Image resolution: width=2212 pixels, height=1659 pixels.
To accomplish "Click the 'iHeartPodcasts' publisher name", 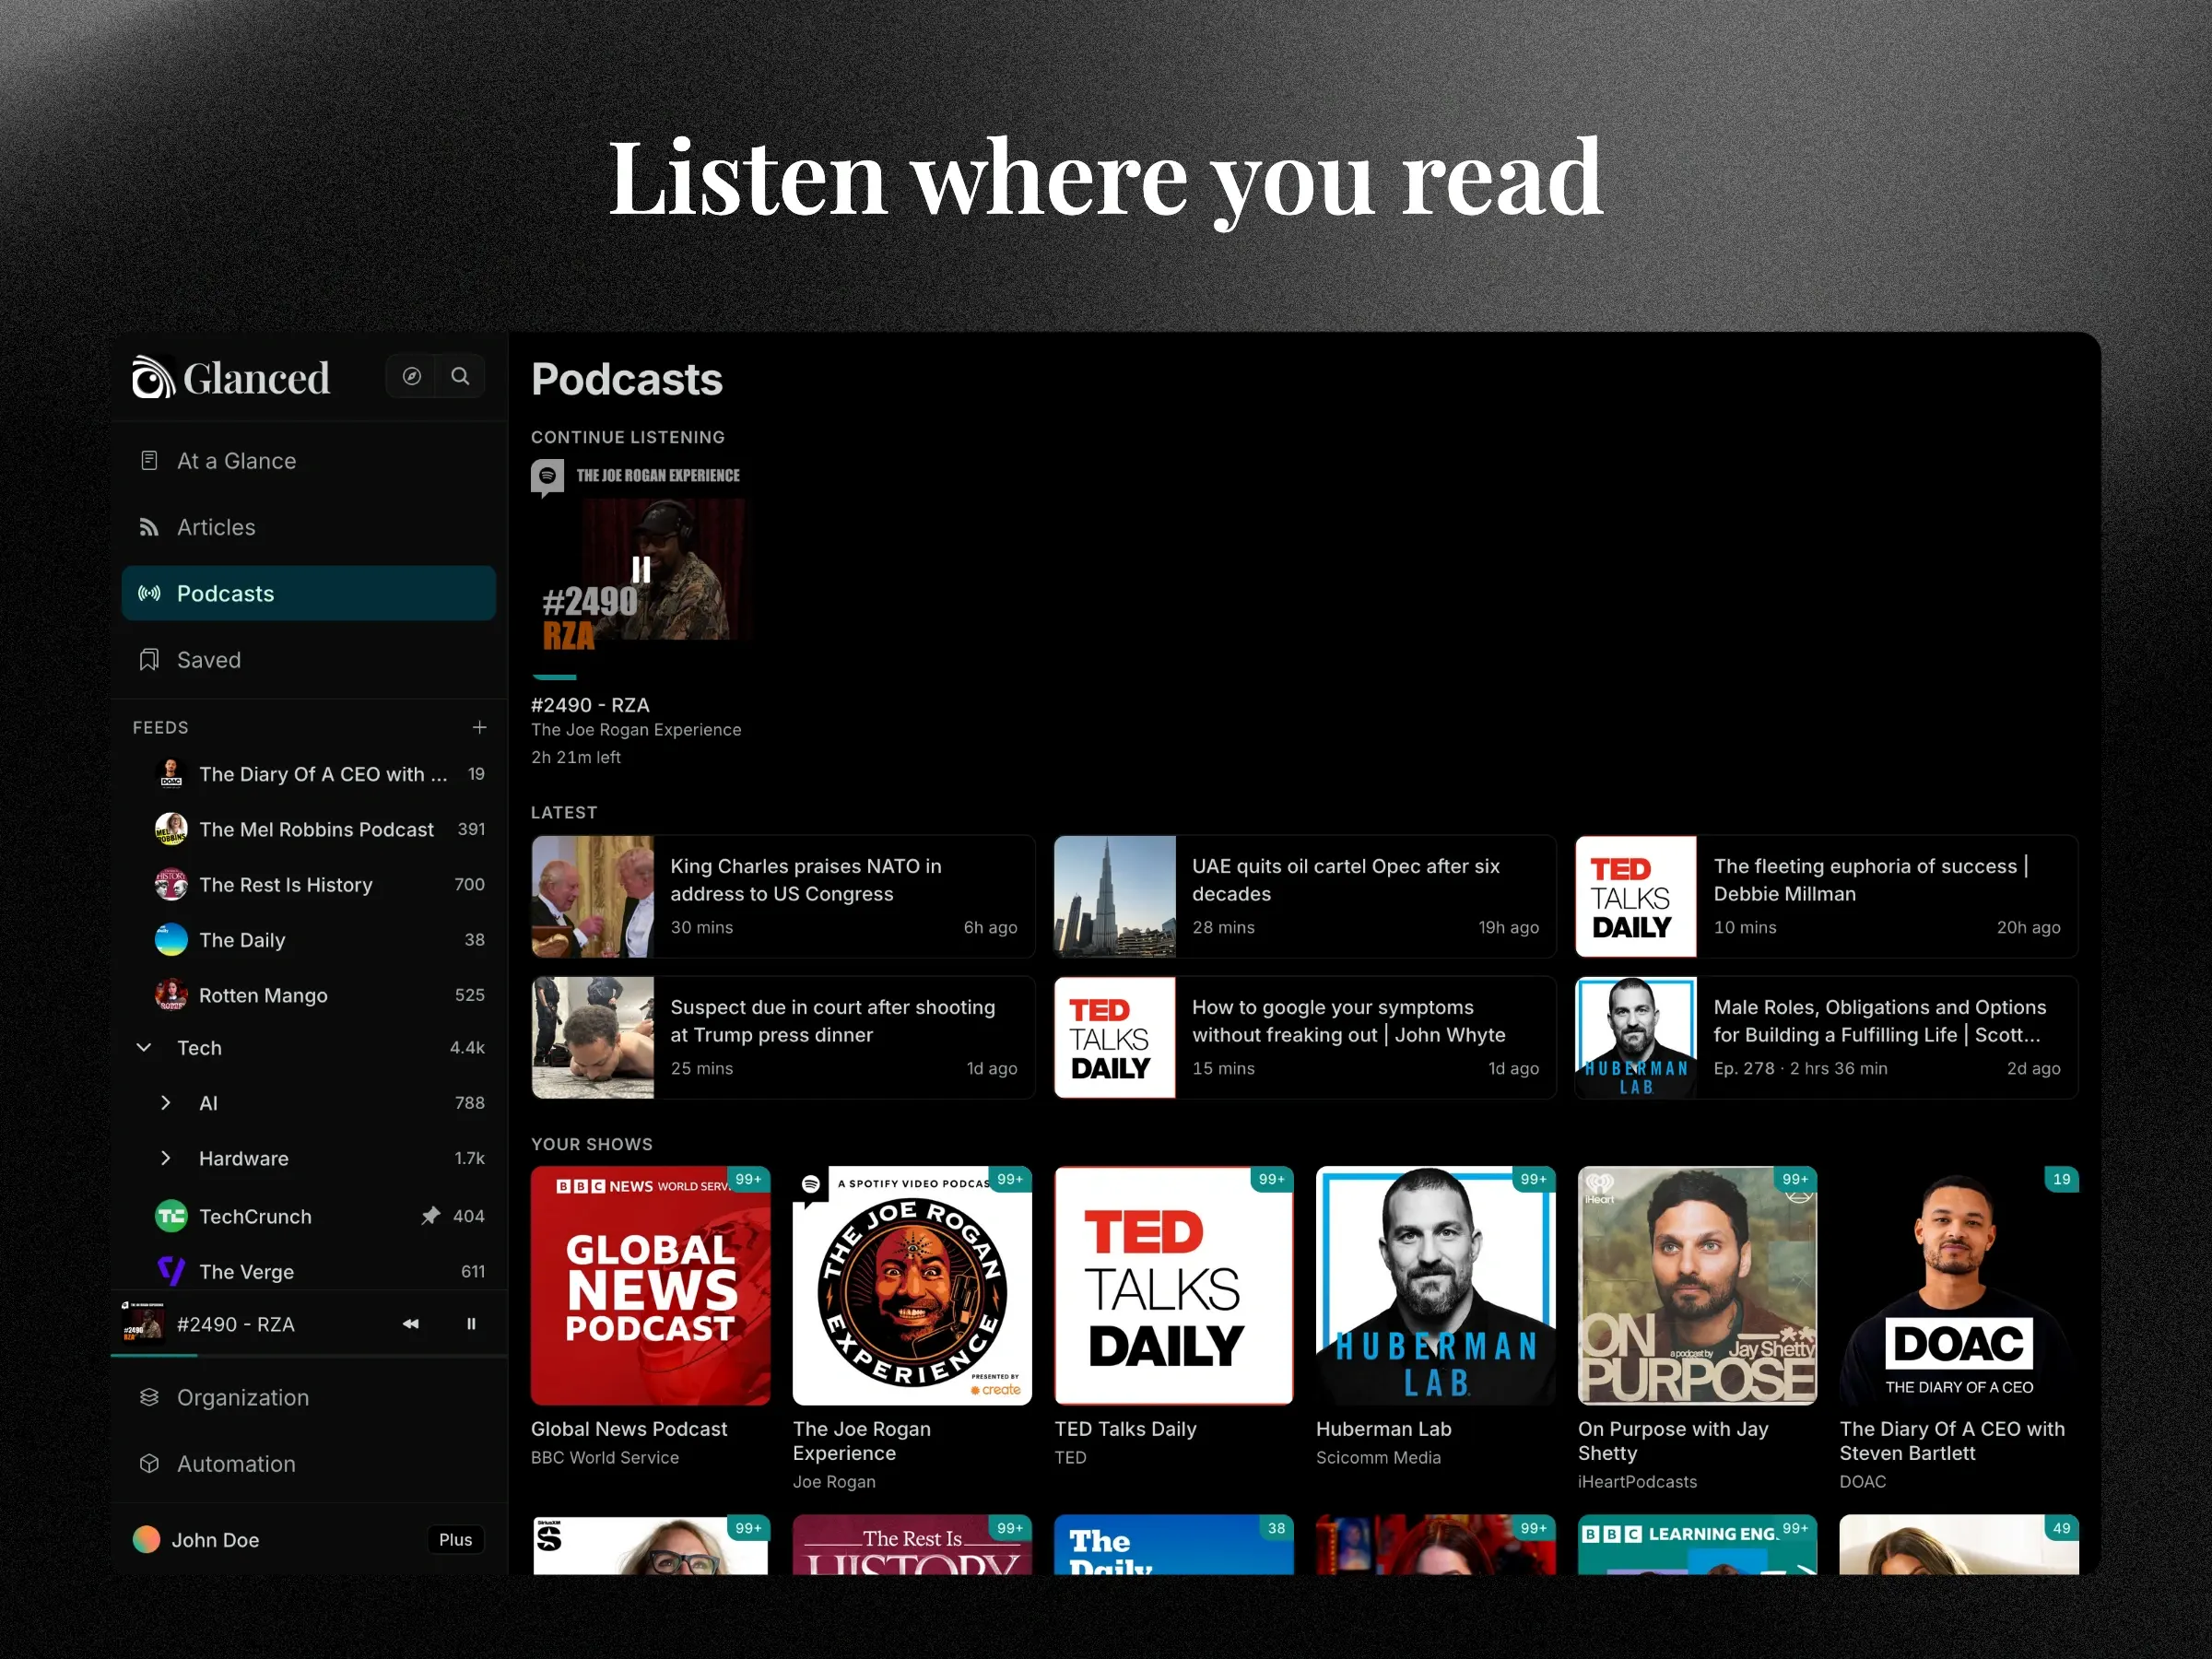I will tap(1637, 1481).
